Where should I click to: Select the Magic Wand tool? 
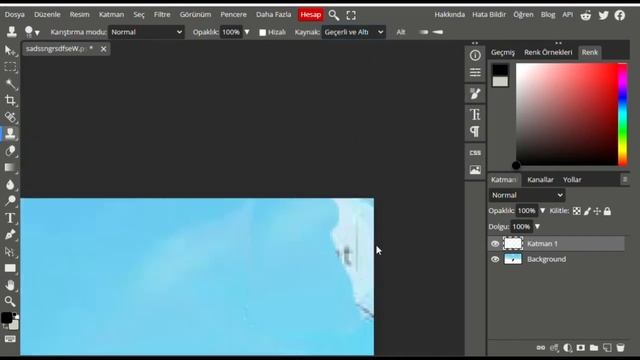point(11,84)
